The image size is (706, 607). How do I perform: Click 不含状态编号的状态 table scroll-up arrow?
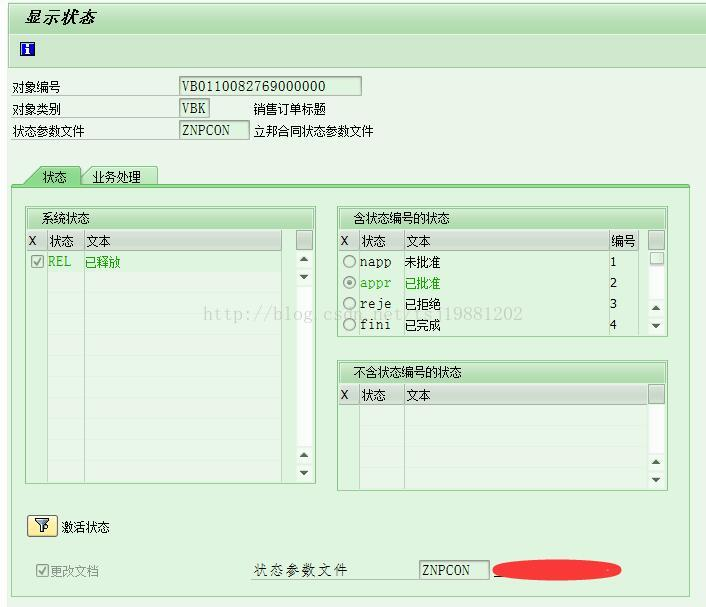pyautogui.click(x=656, y=462)
